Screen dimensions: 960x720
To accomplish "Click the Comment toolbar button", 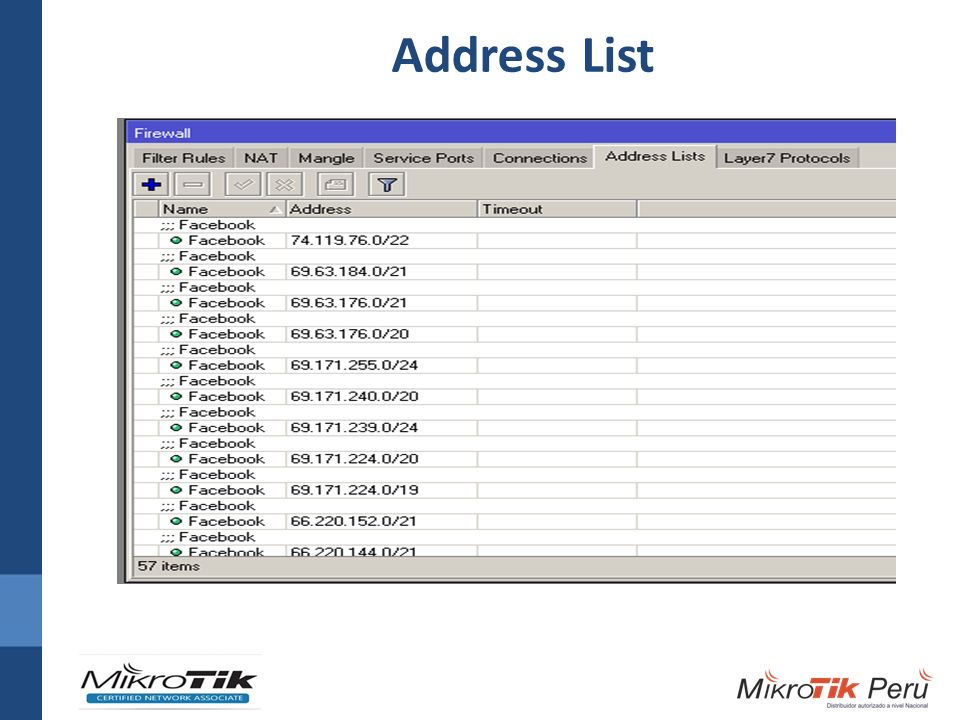I will tap(335, 184).
